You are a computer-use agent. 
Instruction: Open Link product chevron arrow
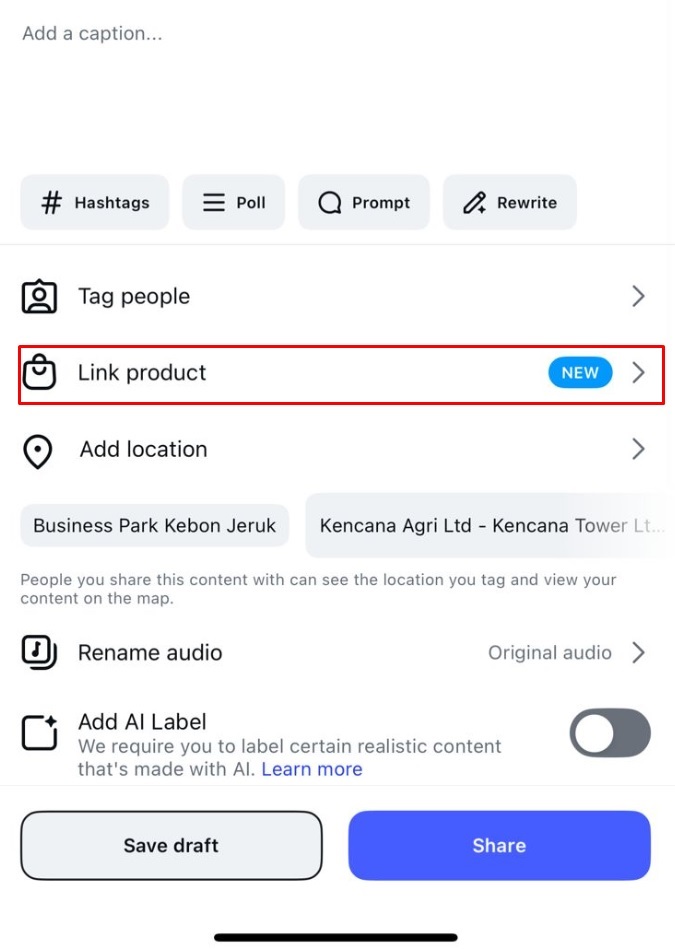coord(639,373)
